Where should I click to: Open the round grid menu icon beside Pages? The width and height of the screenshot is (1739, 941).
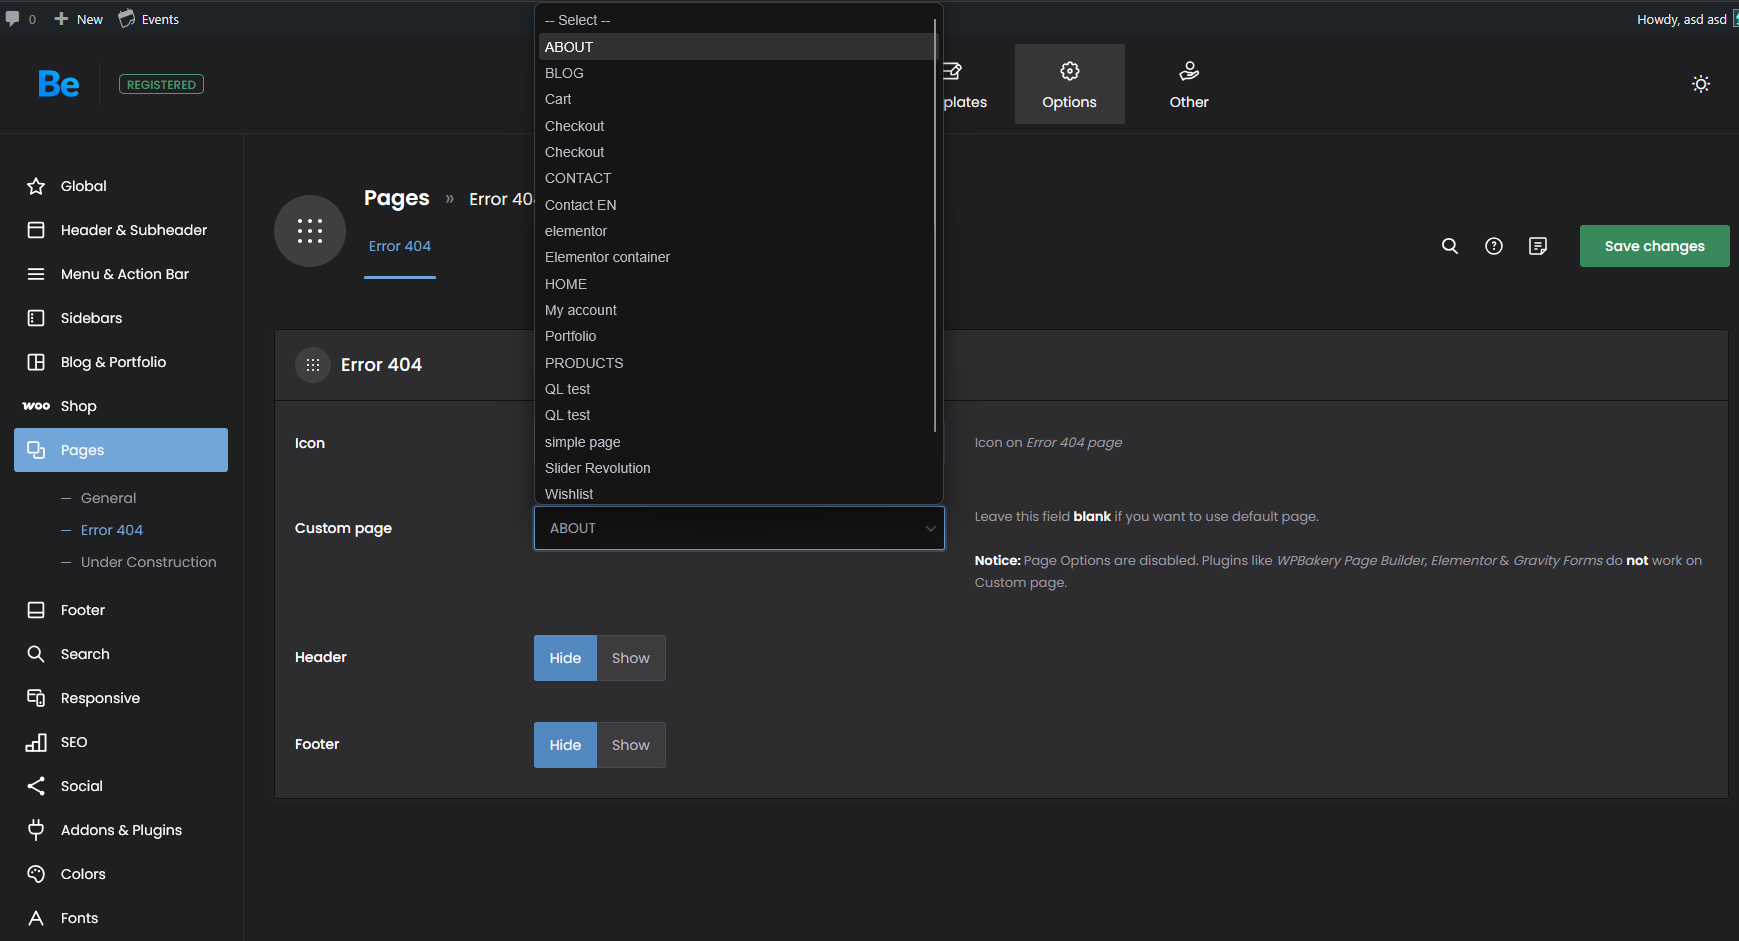click(310, 231)
